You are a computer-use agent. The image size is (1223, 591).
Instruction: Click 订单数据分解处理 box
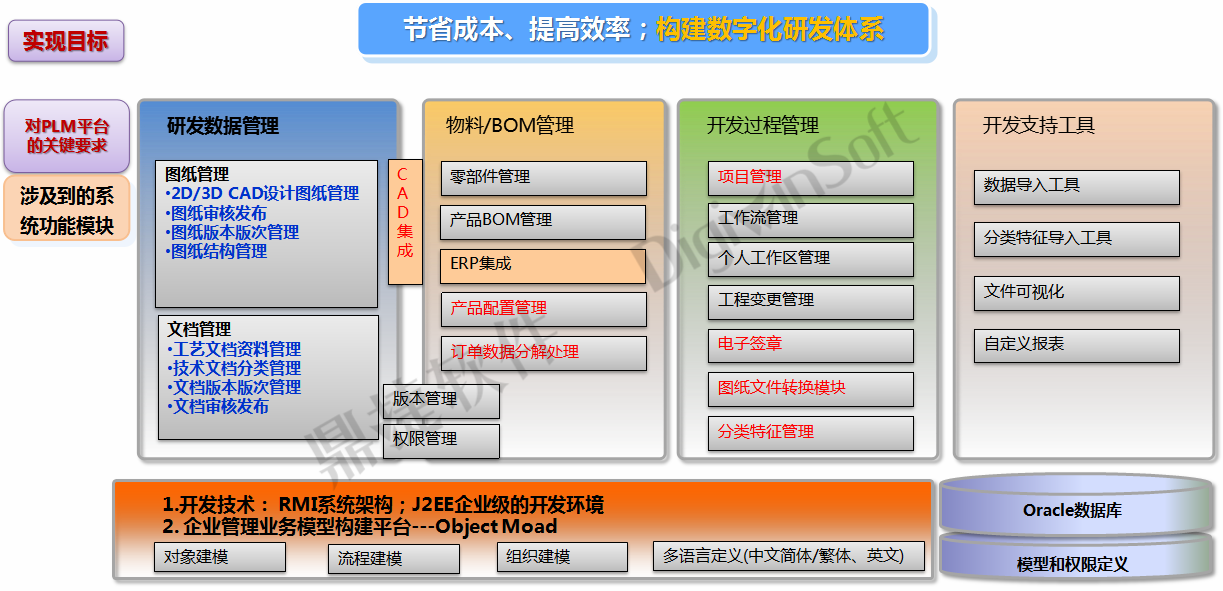(x=543, y=353)
